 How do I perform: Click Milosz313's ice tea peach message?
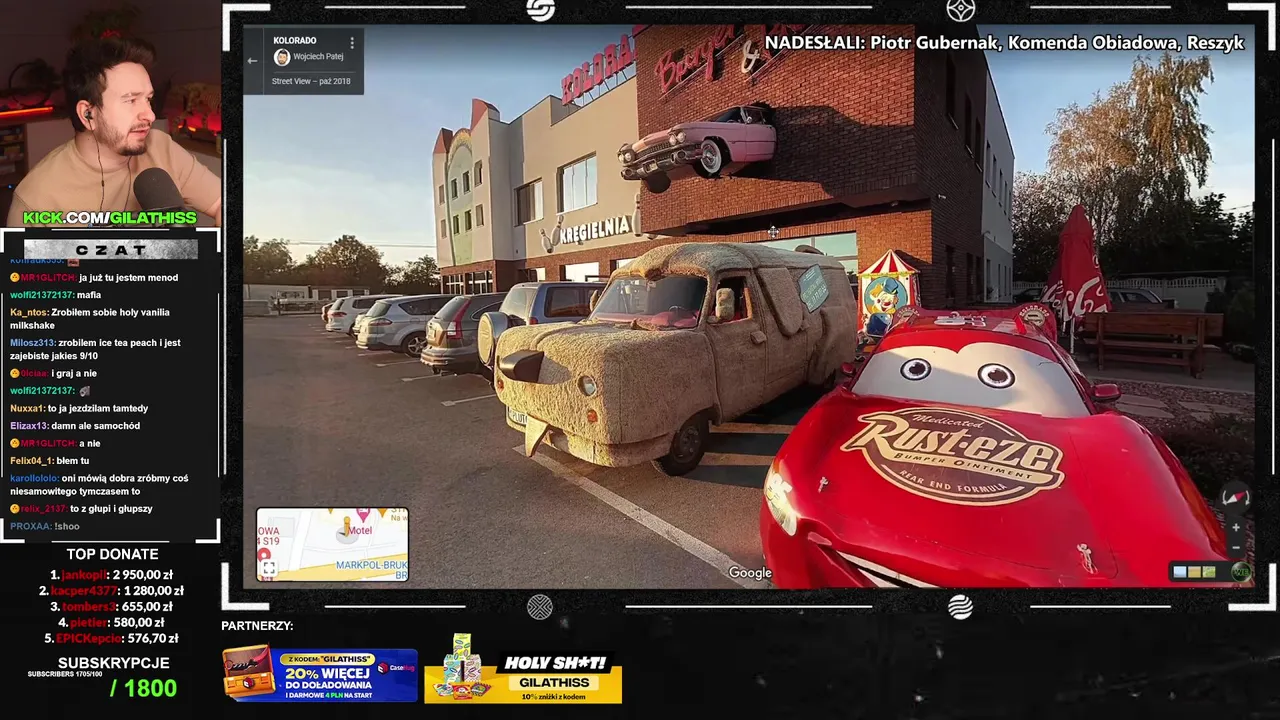(x=95, y=350)
